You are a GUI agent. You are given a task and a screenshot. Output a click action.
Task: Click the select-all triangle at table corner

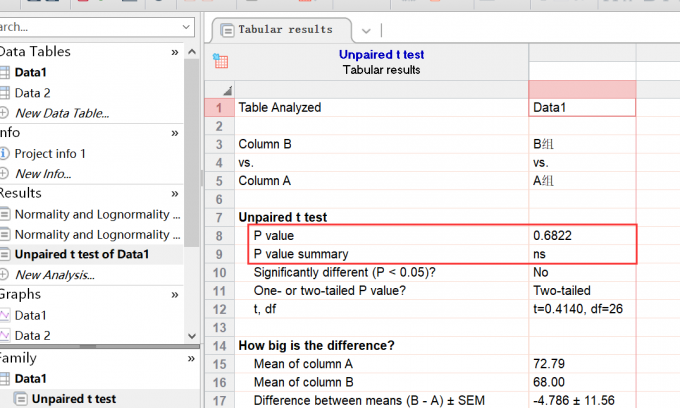click(x=228, y=90)
